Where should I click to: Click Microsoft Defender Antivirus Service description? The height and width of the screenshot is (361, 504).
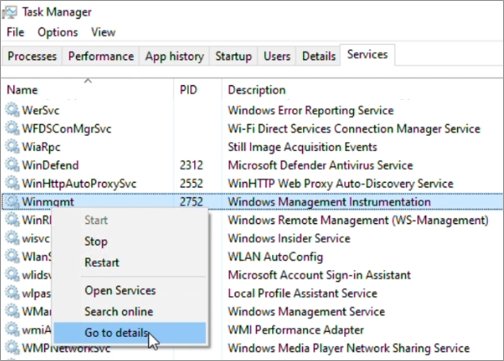pyautogui.click(x=320, y=165)
